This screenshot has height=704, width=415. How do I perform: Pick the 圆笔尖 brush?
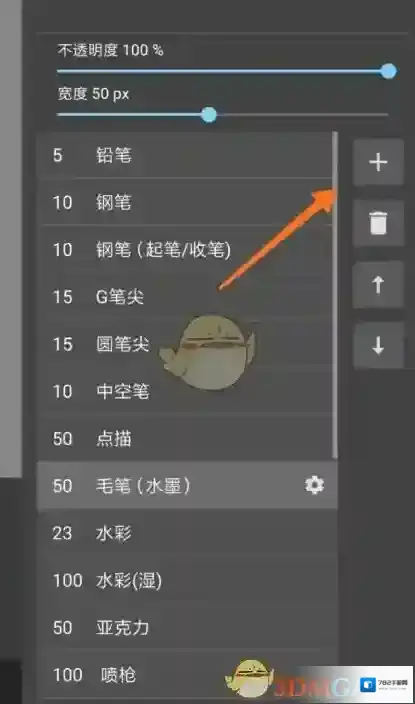tap(186, 344)
